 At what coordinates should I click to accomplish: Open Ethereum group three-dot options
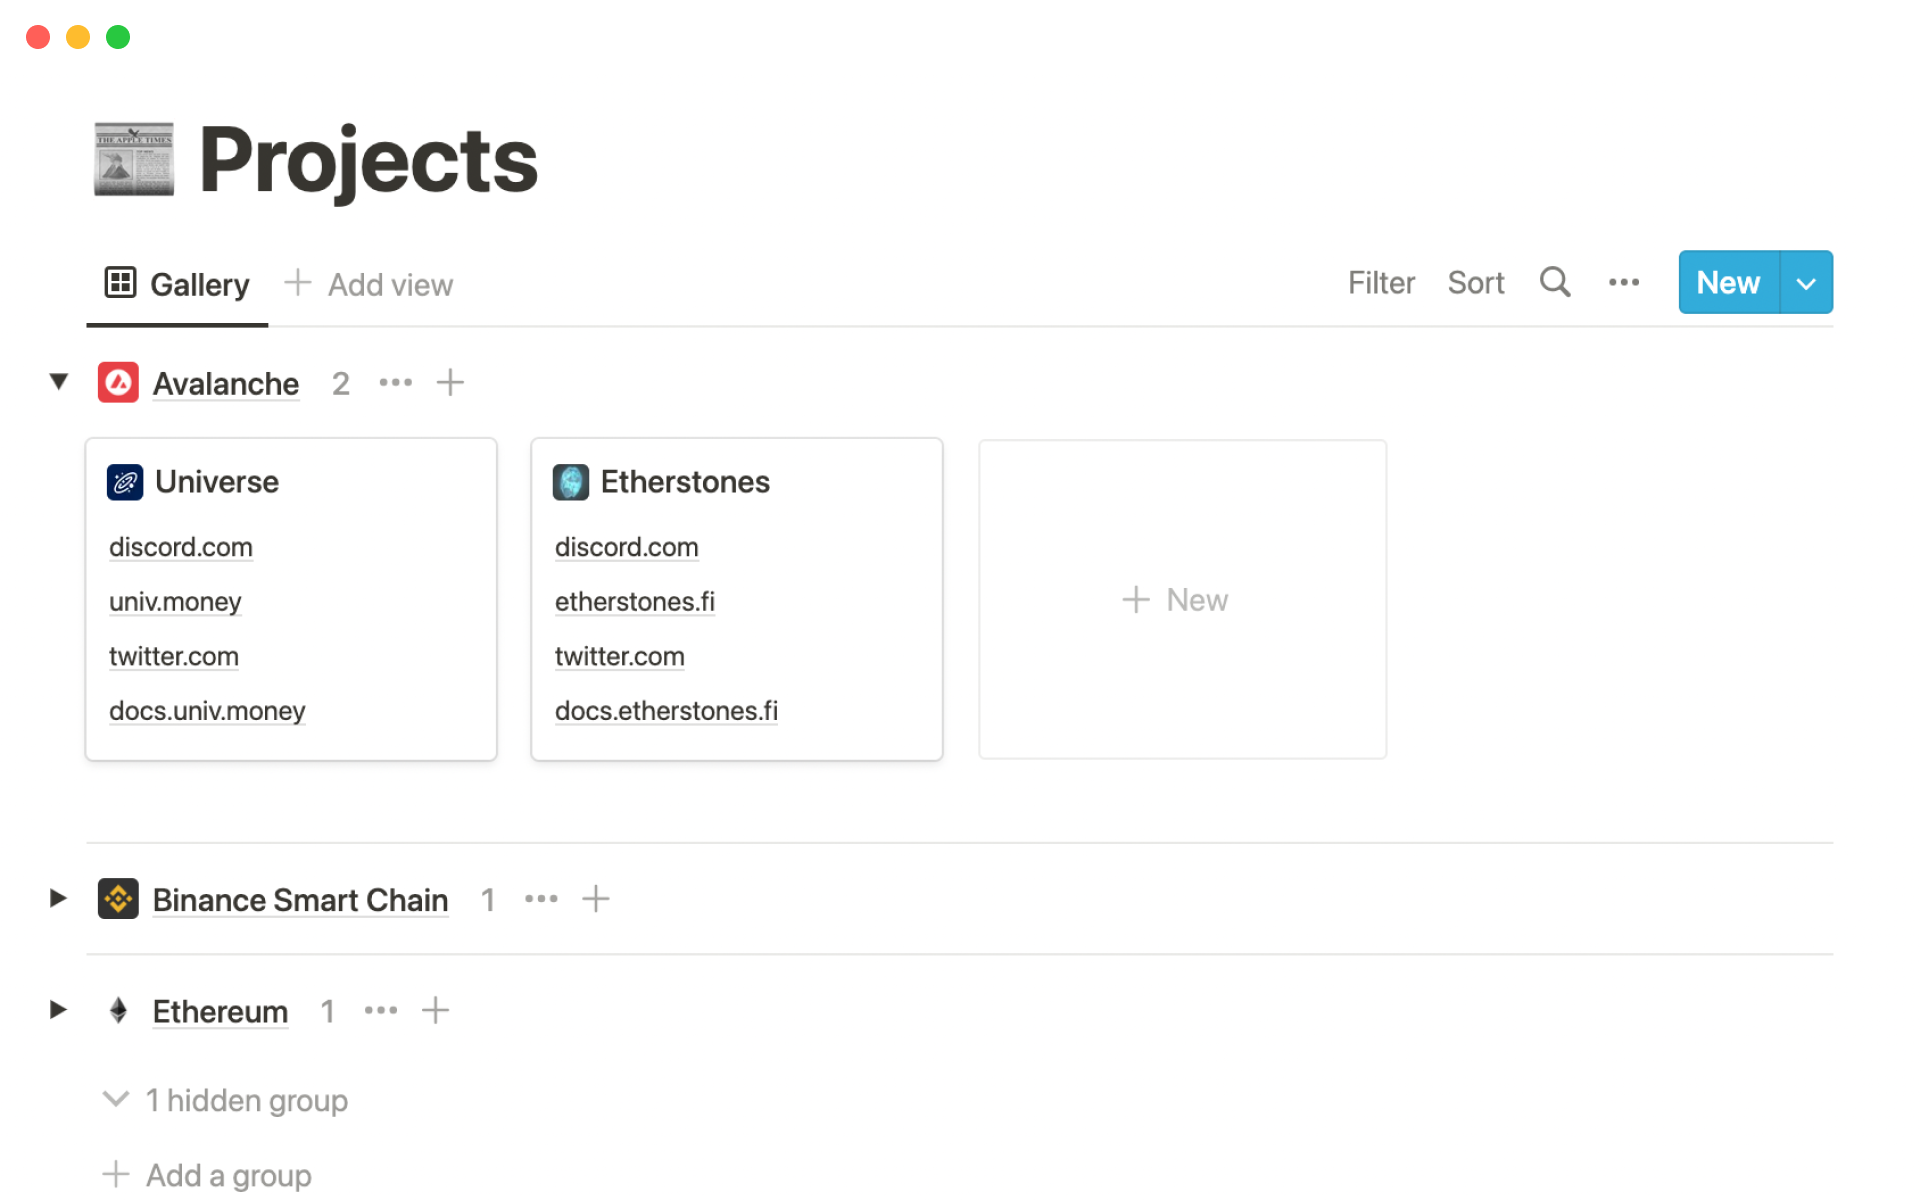tap(380, 1011)
